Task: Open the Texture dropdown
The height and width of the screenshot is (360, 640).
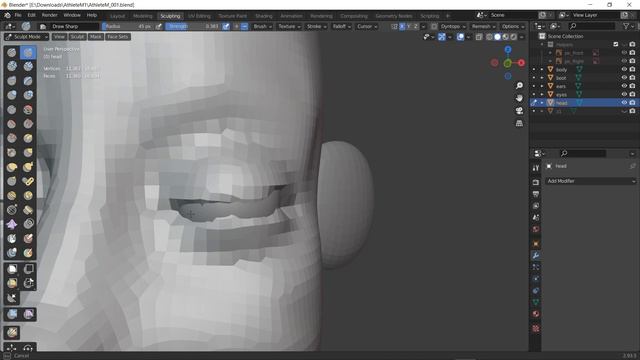Action: [x=289, y=26]
